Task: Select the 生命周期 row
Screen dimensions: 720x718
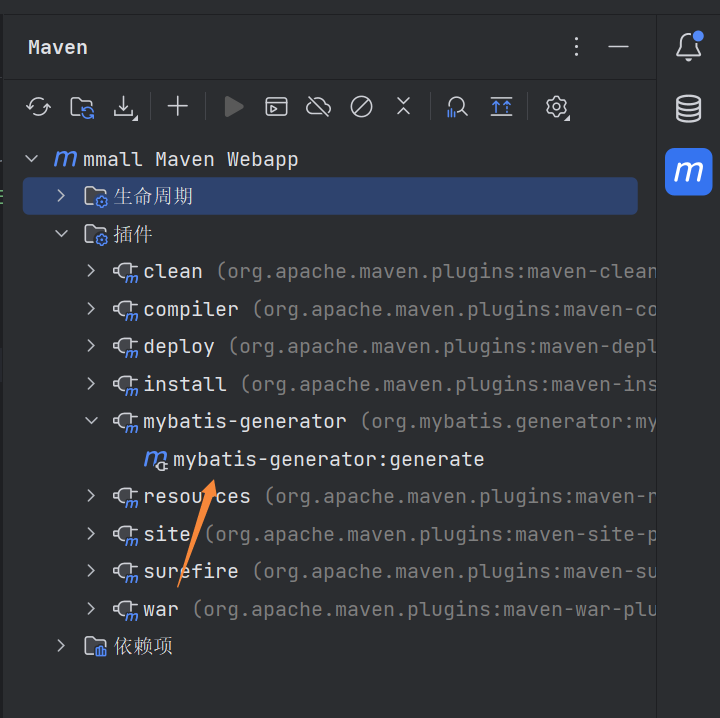Action: pyautogui.click(x=330, y=196)
